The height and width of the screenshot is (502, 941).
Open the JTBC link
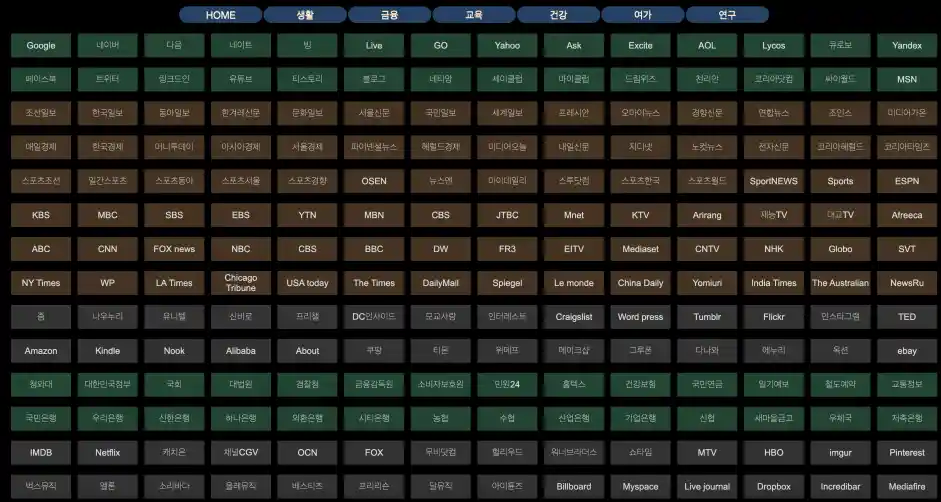pyautogui.click(x=507, y=215)
